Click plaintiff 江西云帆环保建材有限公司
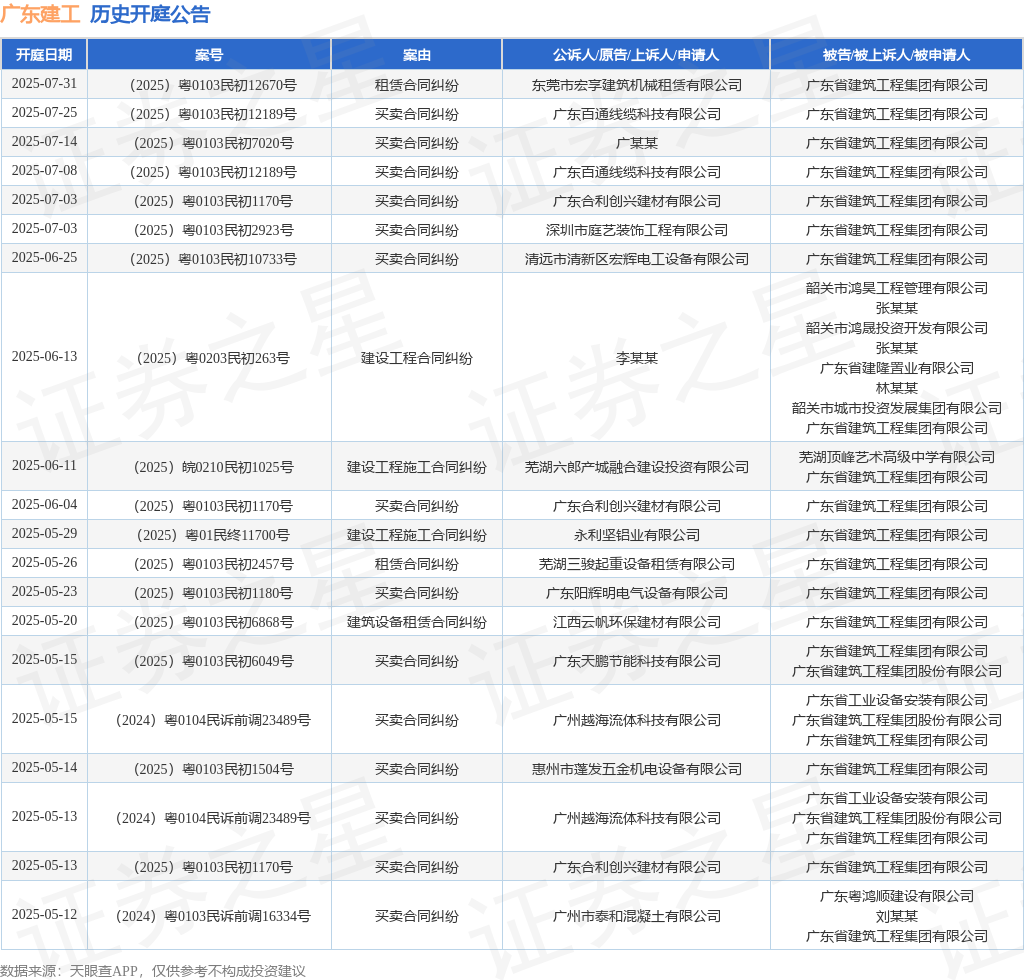1024x980 pixels. [637, 622]
